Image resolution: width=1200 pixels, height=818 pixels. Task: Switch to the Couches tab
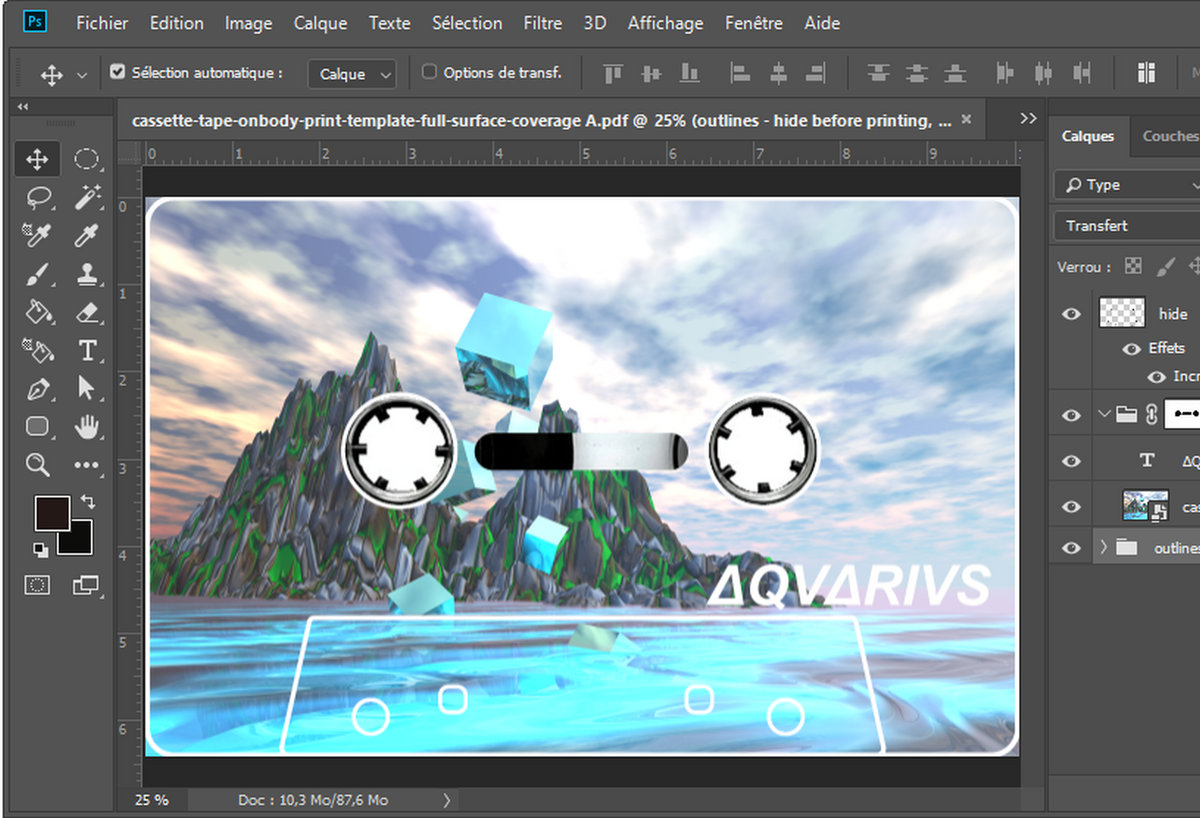pos(1169,136)
